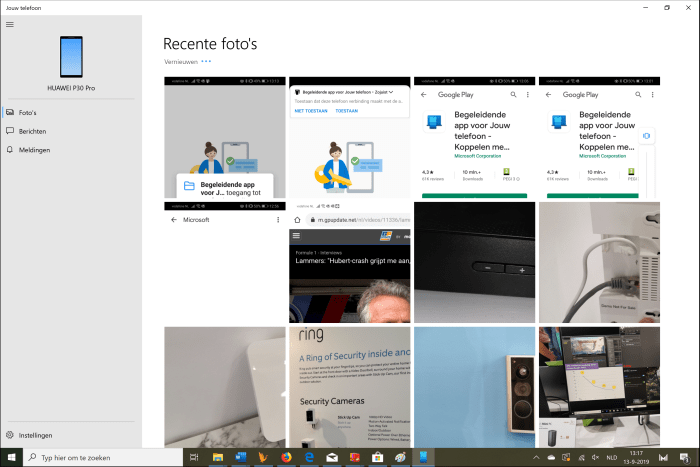The height and width of the screenshot is (467, 700).
Task: Open the Google Play screenshot with volume slider
Action: (599, 138)
